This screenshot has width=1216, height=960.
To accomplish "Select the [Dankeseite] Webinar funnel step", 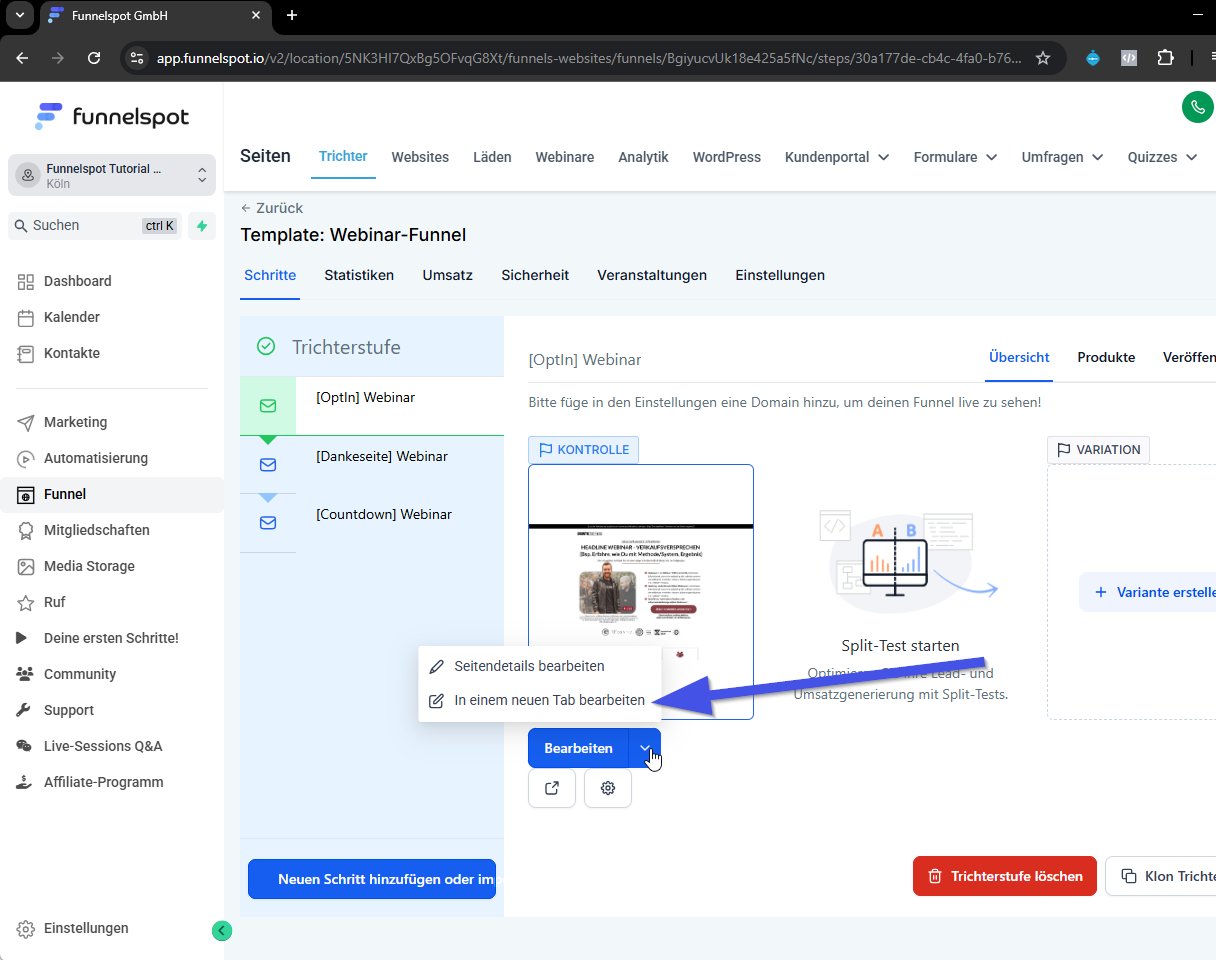I will point(372,464).
